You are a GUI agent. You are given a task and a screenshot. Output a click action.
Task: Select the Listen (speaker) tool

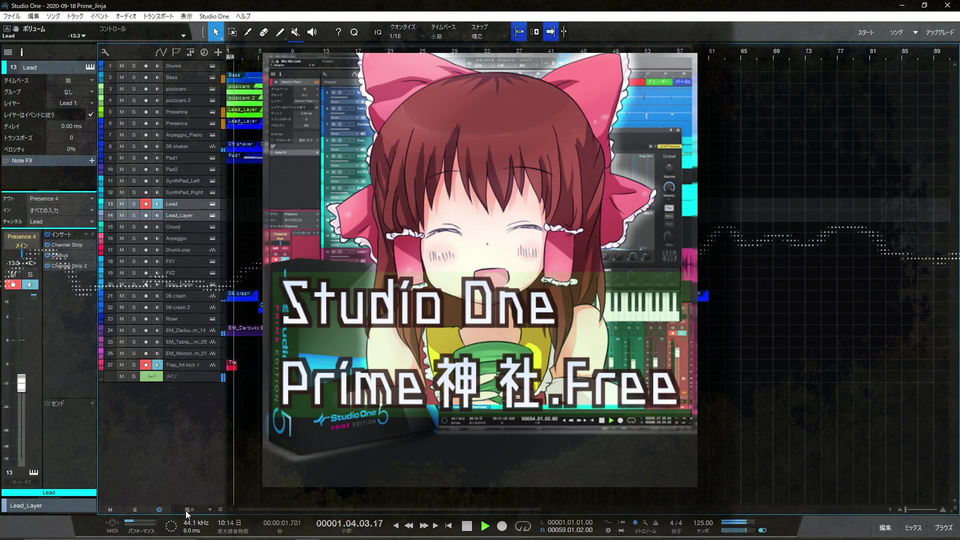pos(312,32)
